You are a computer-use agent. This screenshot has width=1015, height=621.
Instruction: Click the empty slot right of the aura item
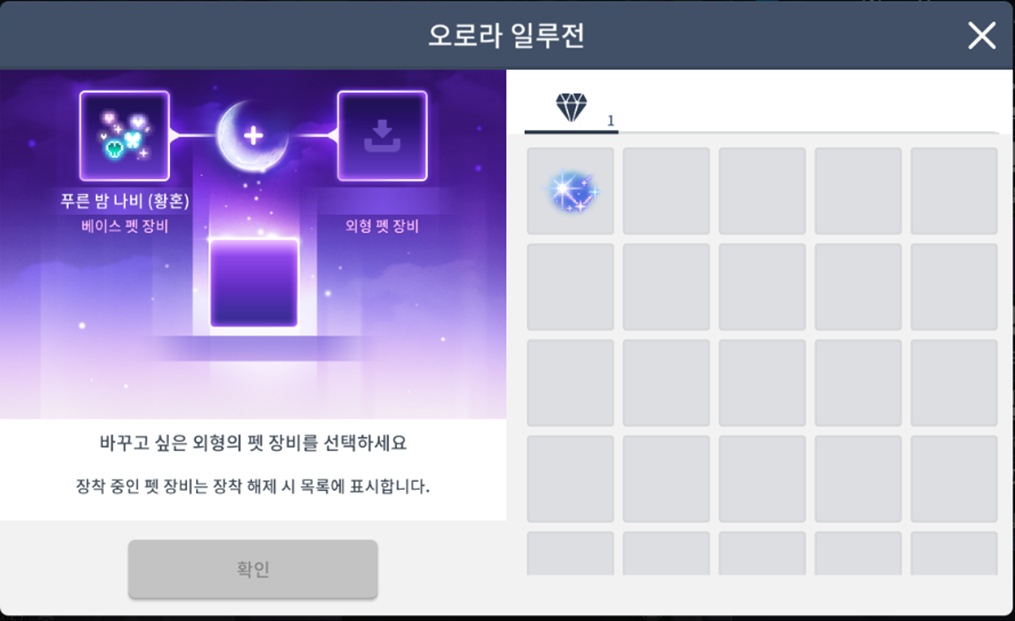[x=666, y=191]
